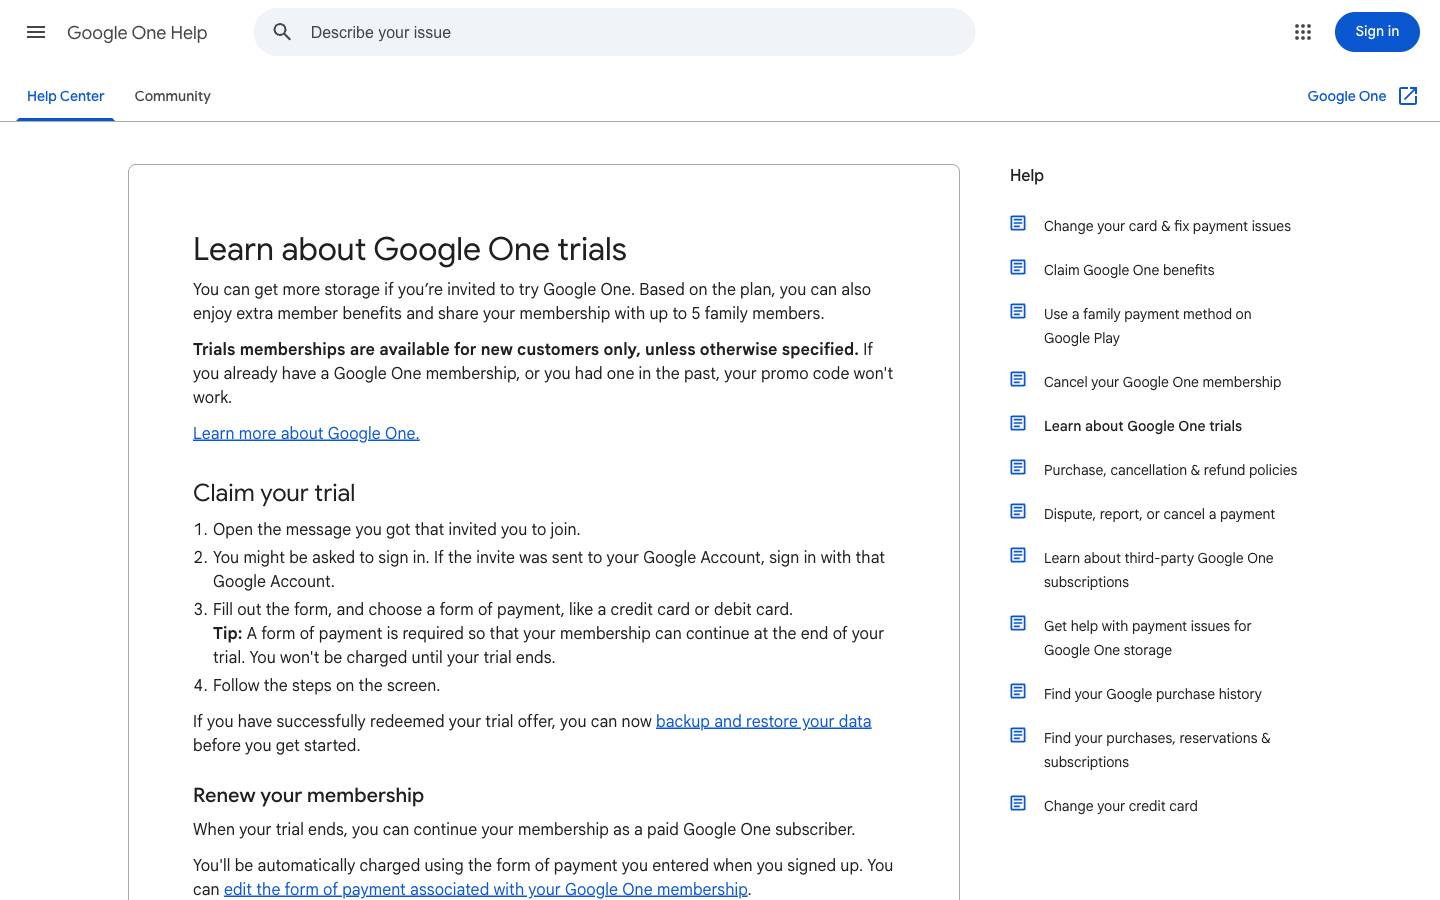The height and width of the screenshot is (900, 1440).
Task: Open the Google apps grid
Action: [x=1302, y=32]
